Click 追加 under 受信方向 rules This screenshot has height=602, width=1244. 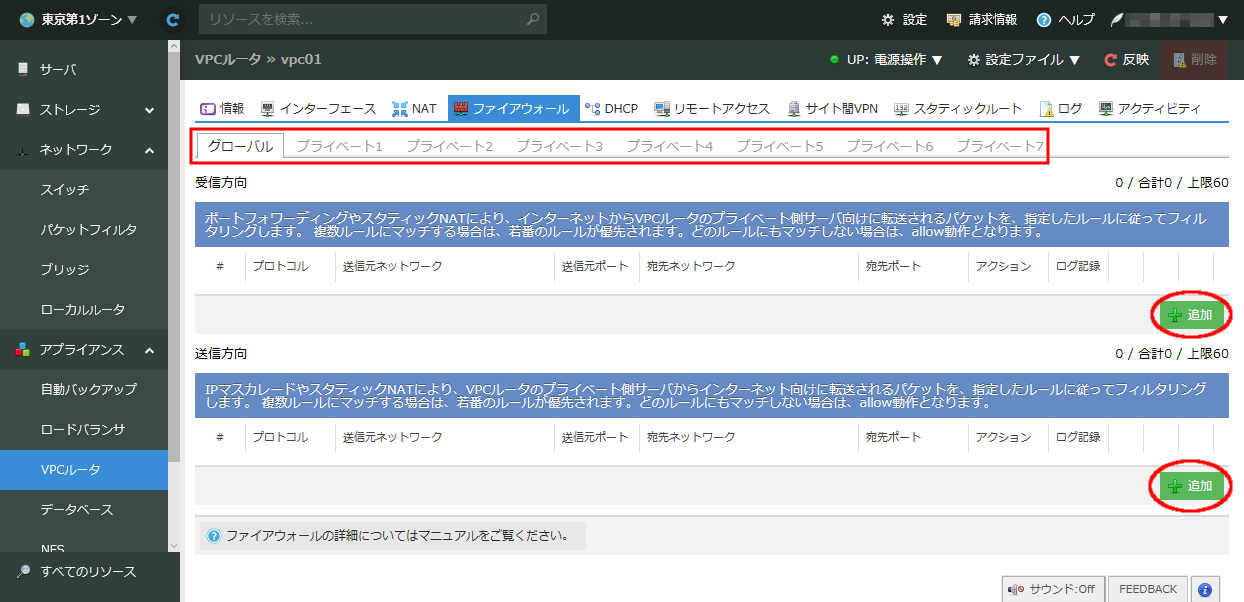click(1189, 314)
